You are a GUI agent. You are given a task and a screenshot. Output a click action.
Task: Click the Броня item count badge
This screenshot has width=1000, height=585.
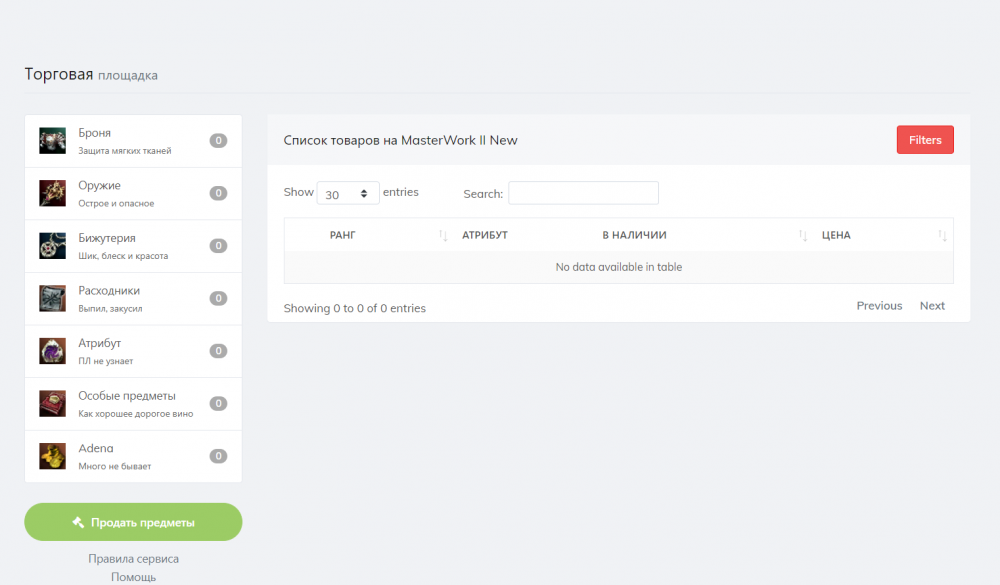click(218, 141)
